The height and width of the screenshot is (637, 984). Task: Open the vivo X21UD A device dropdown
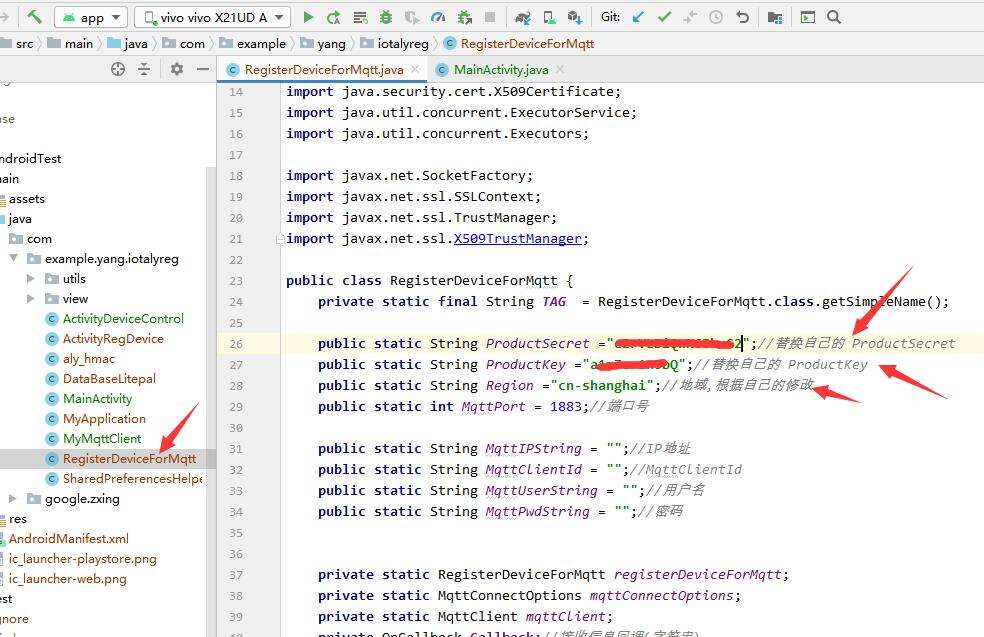[x=212, y=17]
